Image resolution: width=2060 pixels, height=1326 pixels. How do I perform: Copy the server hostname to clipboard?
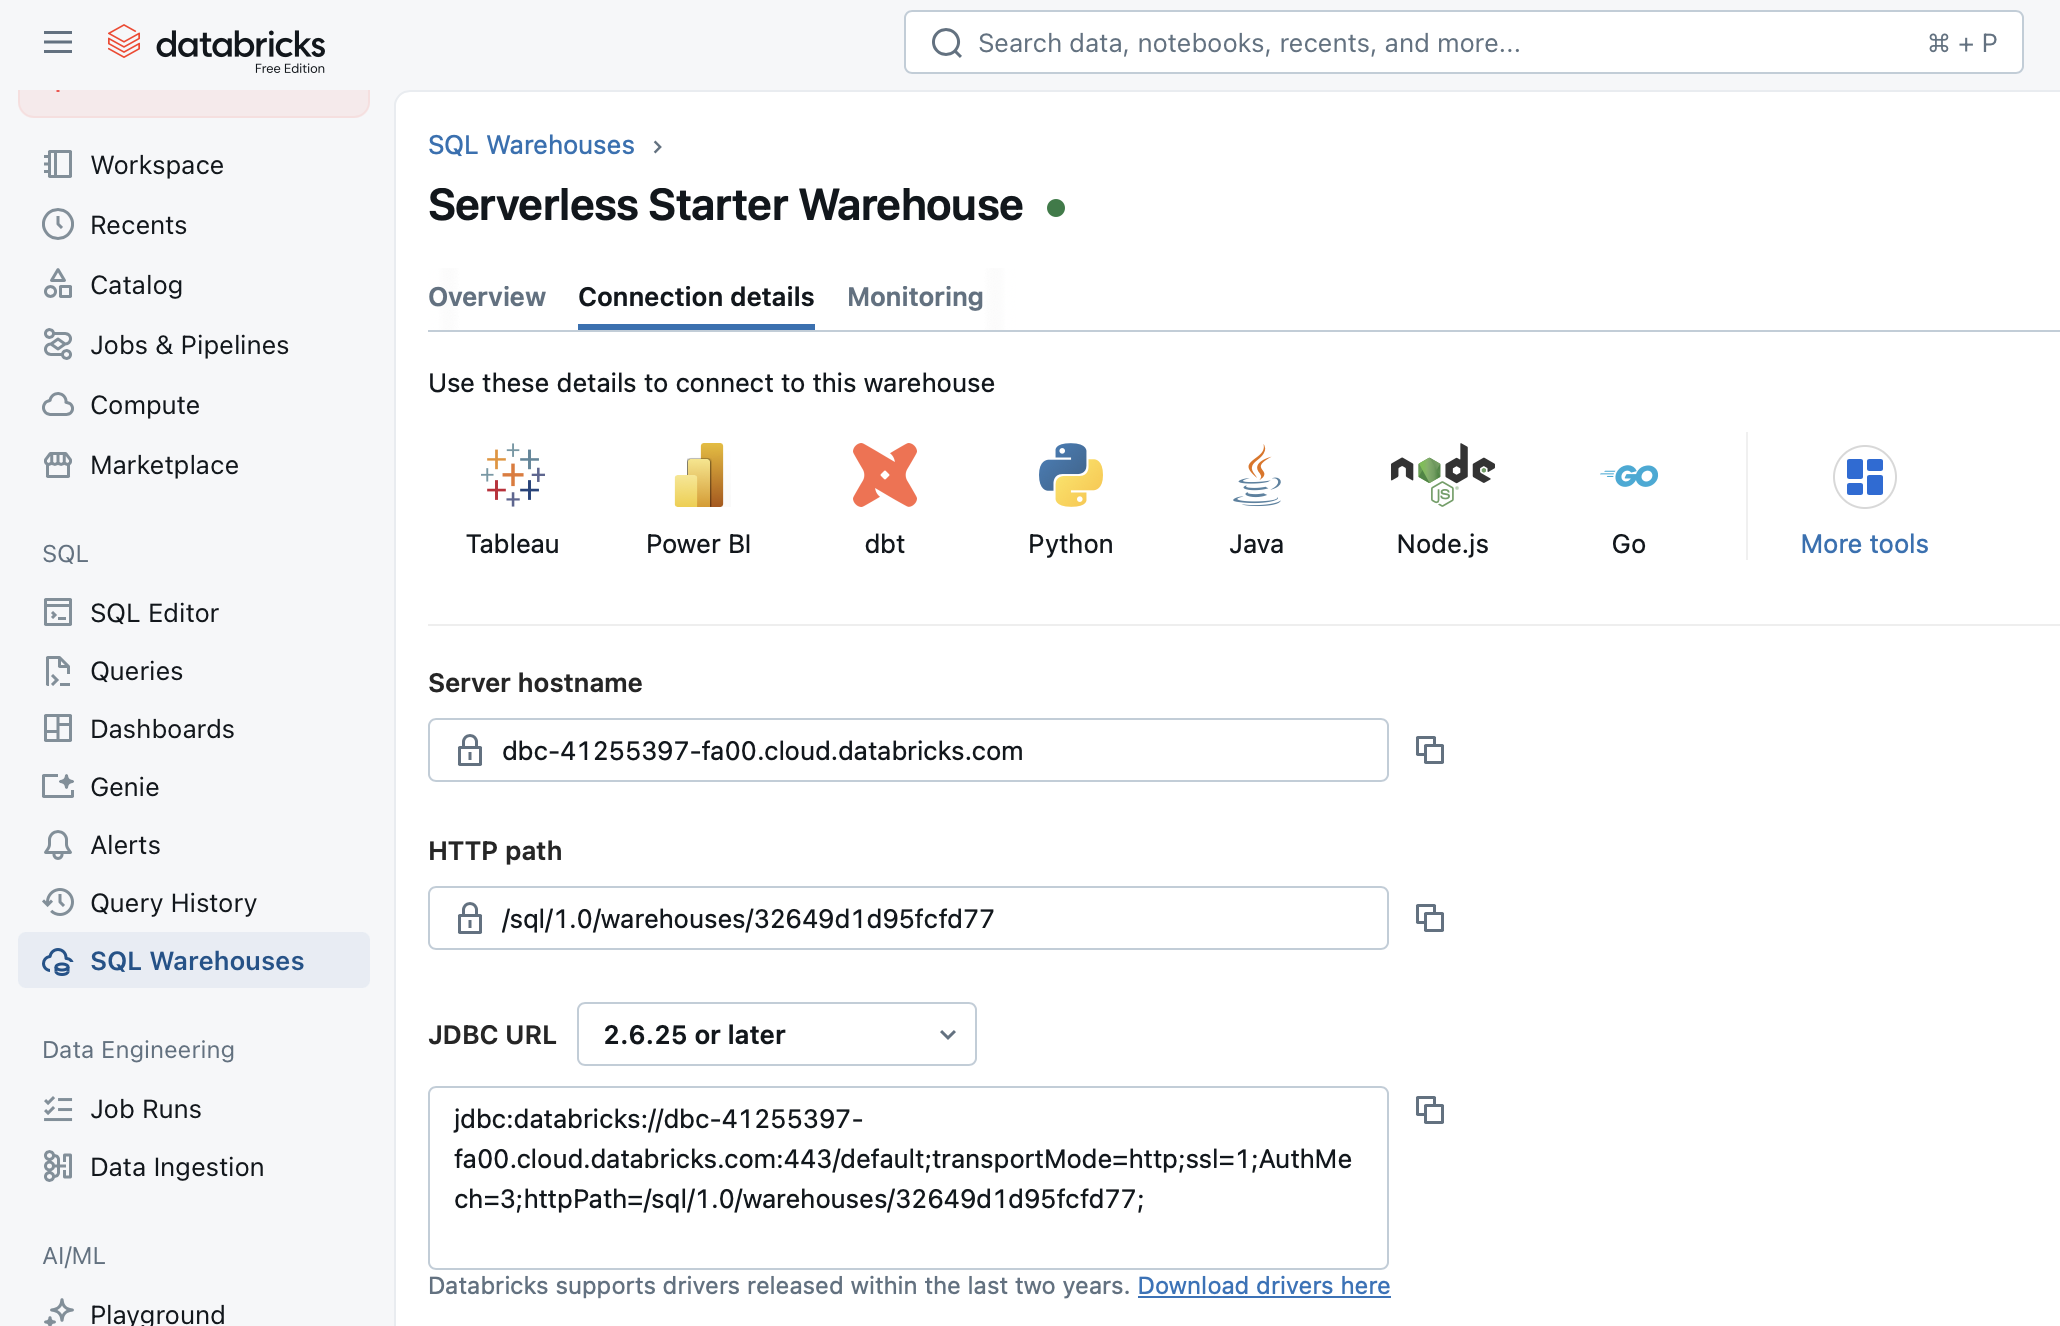[1429, 749]
